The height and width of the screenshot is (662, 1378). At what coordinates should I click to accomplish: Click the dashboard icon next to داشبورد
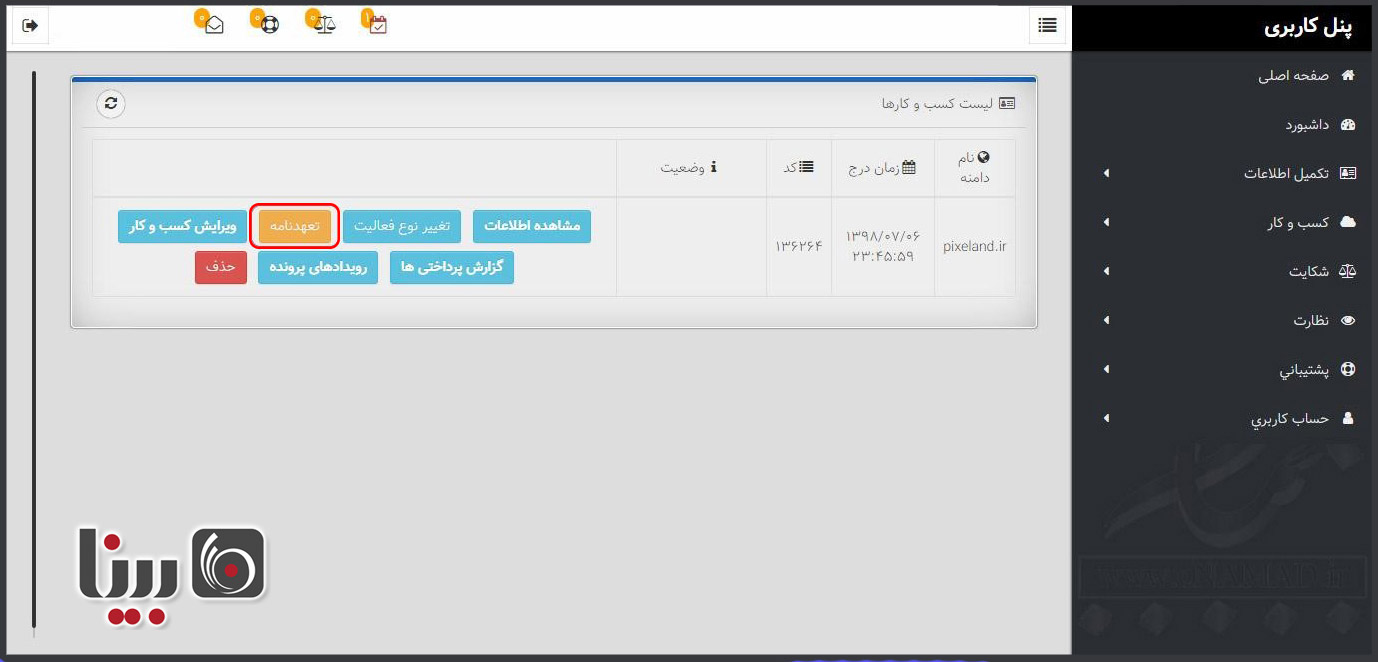(x=1347, y=124)
